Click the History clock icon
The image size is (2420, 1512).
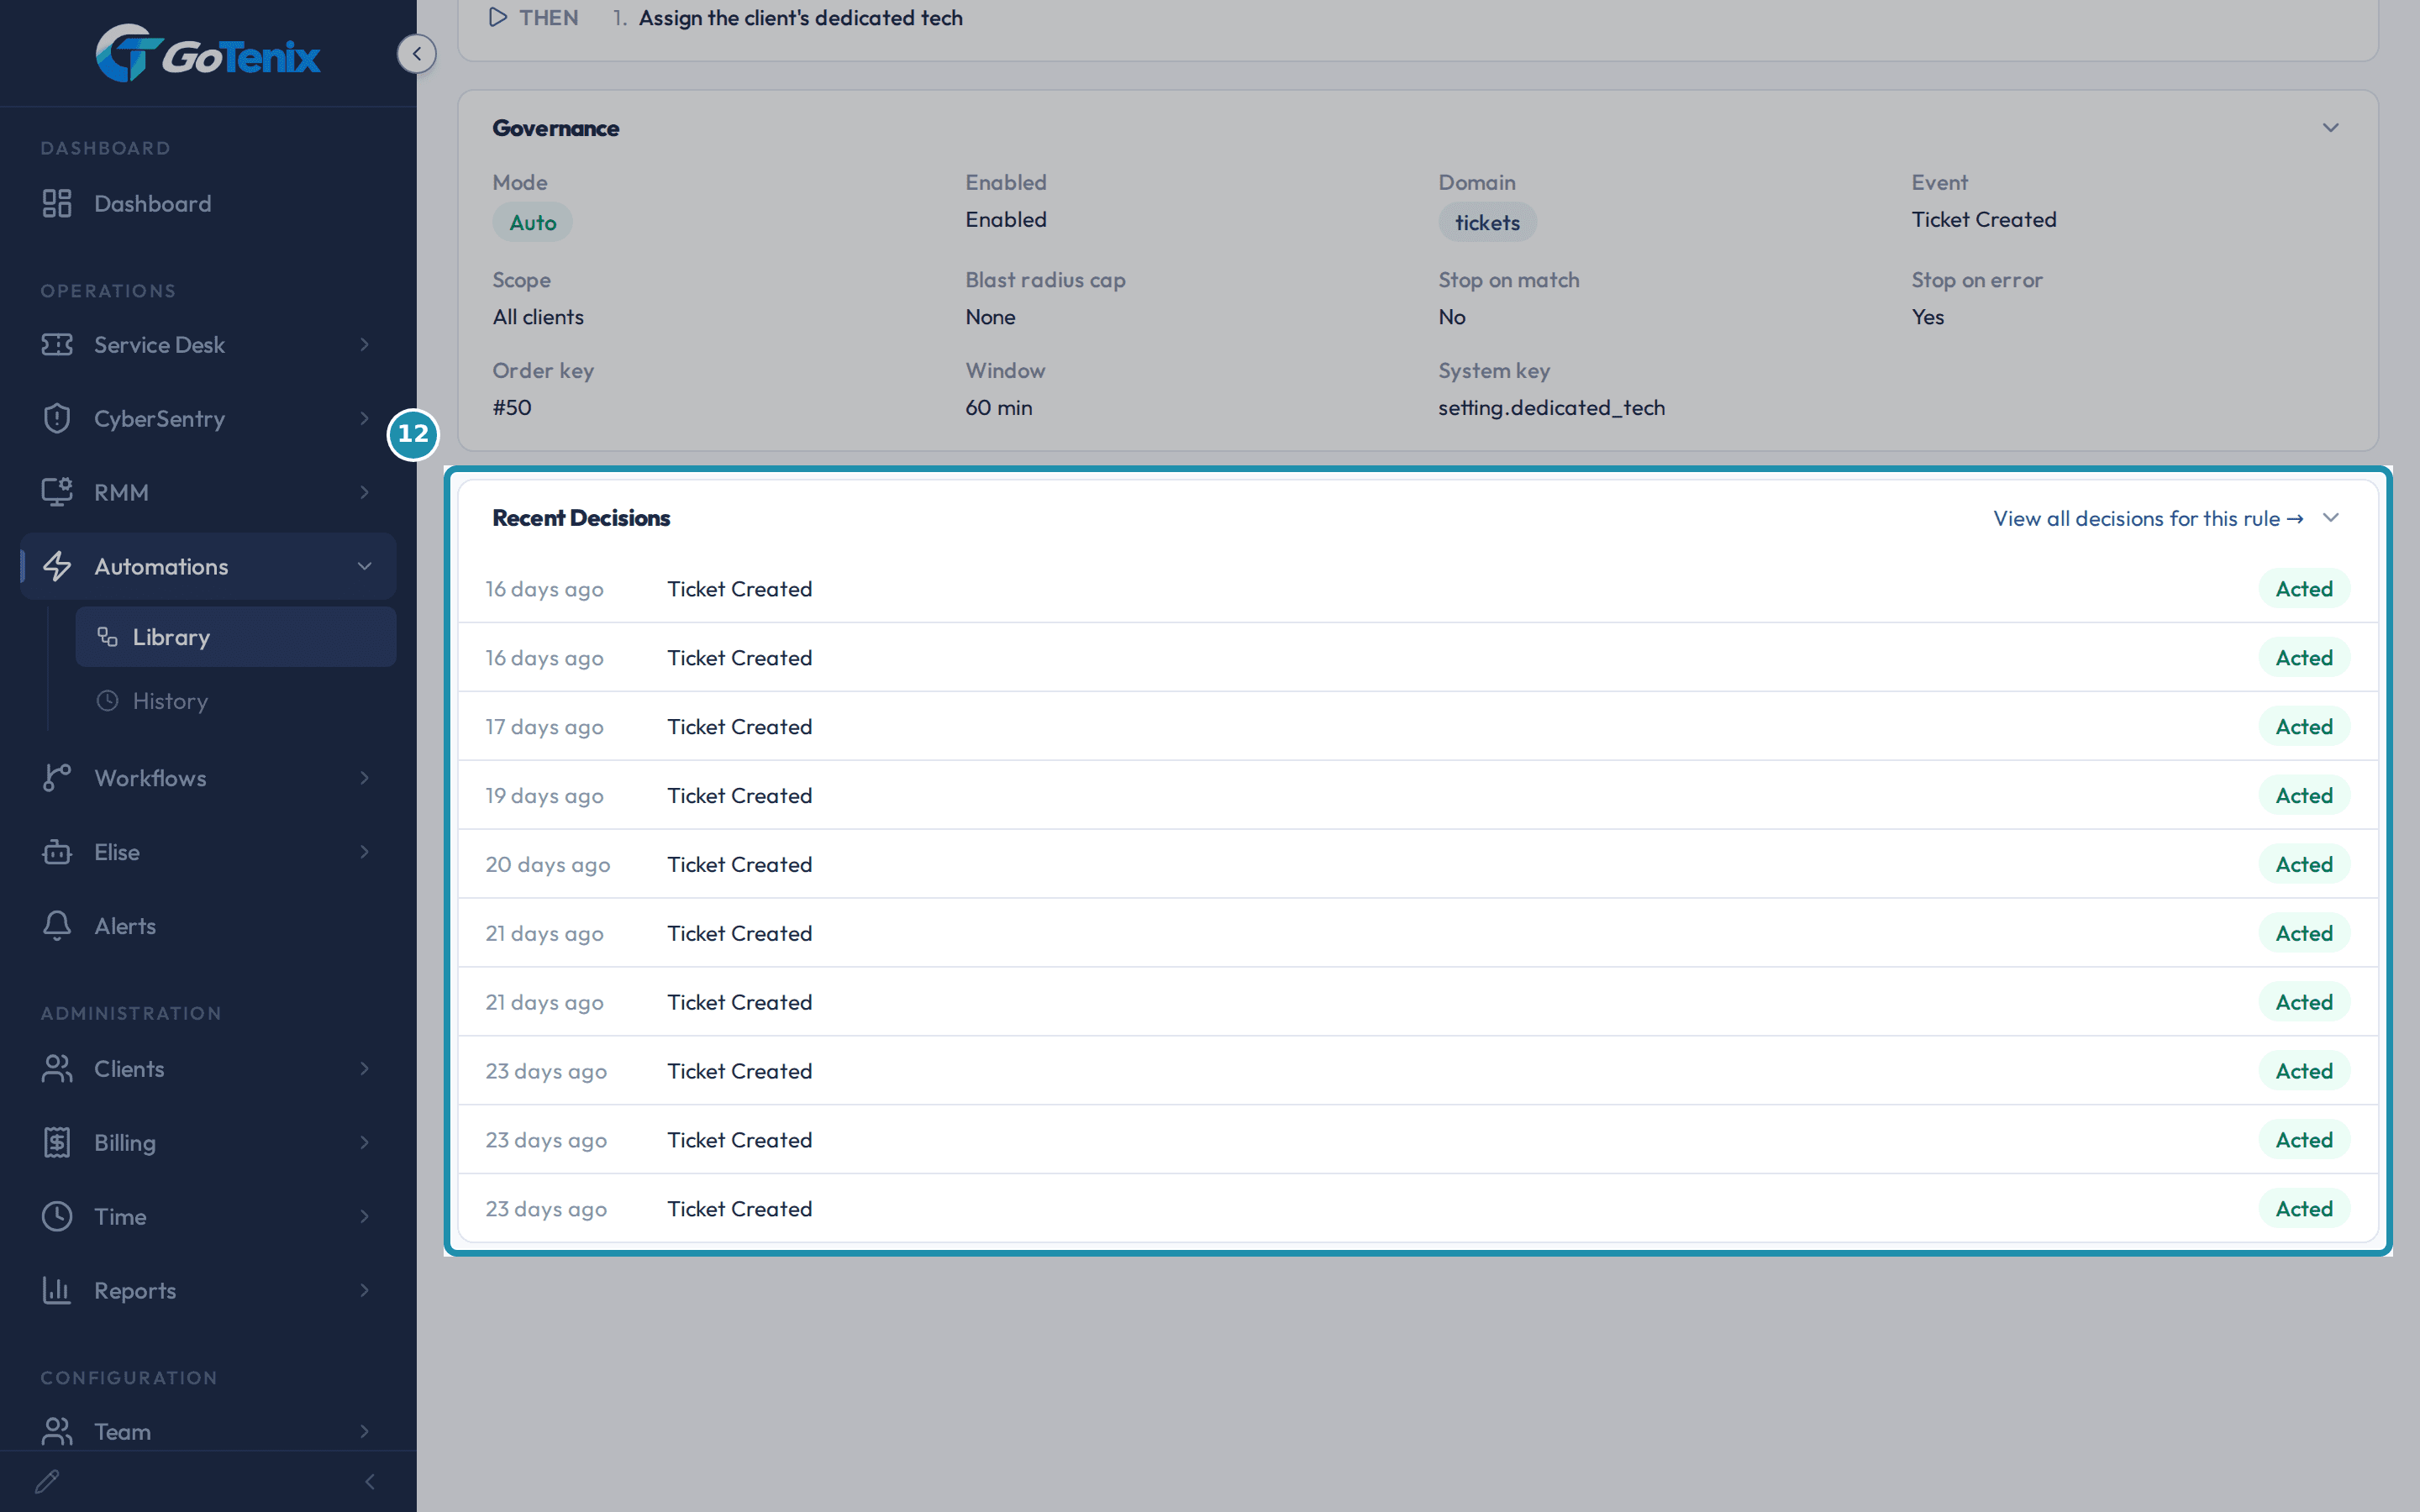point(108,701)
